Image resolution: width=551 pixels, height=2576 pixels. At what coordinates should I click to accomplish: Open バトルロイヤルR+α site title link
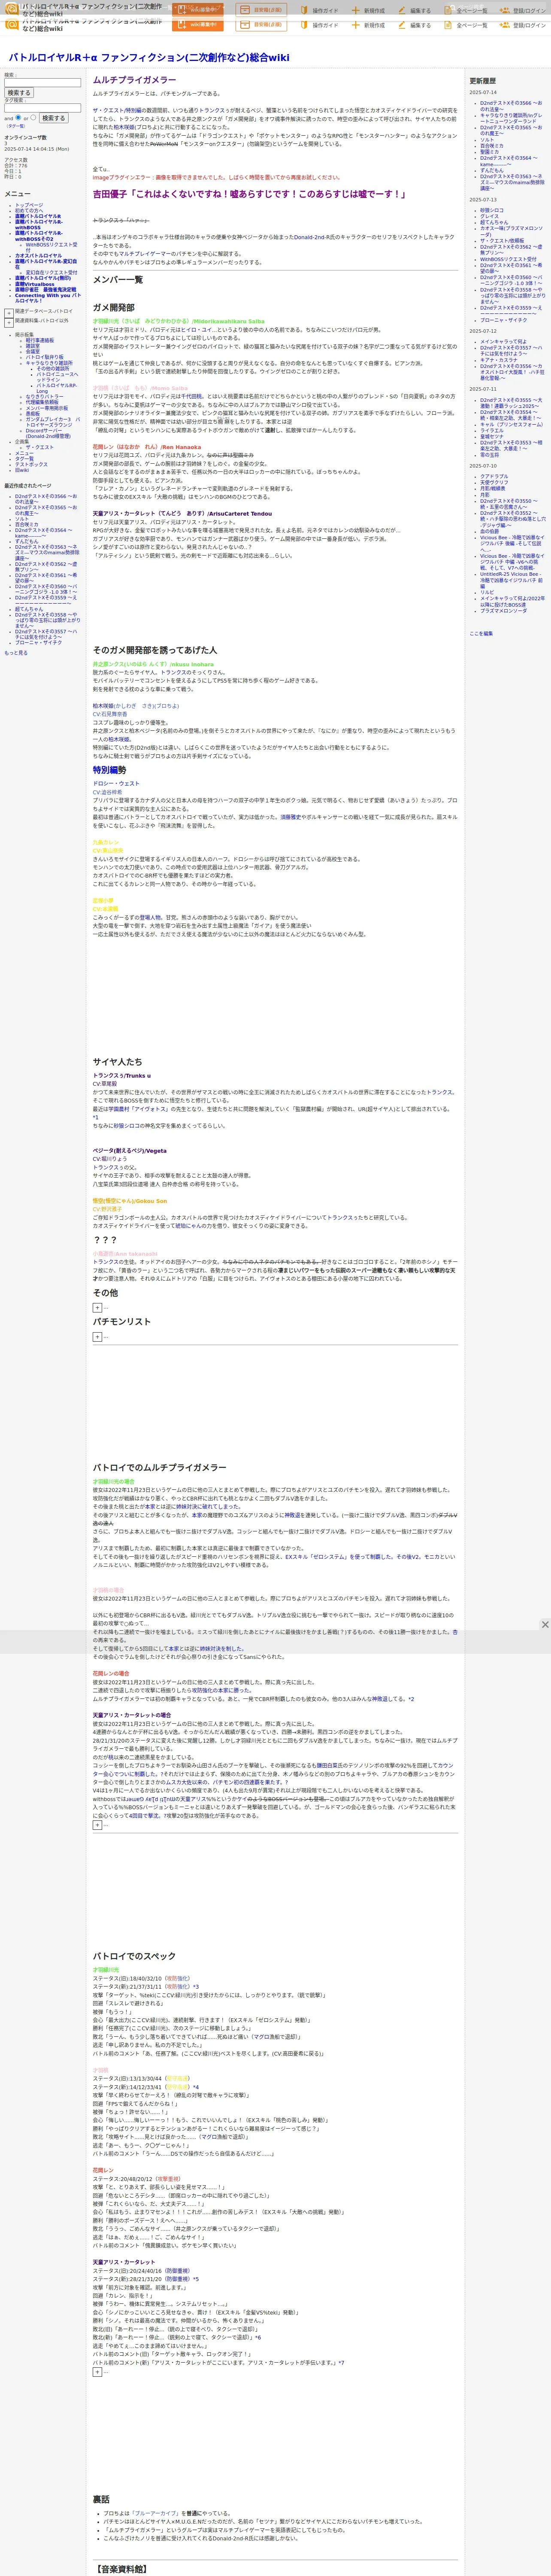[x=149, y=58]
